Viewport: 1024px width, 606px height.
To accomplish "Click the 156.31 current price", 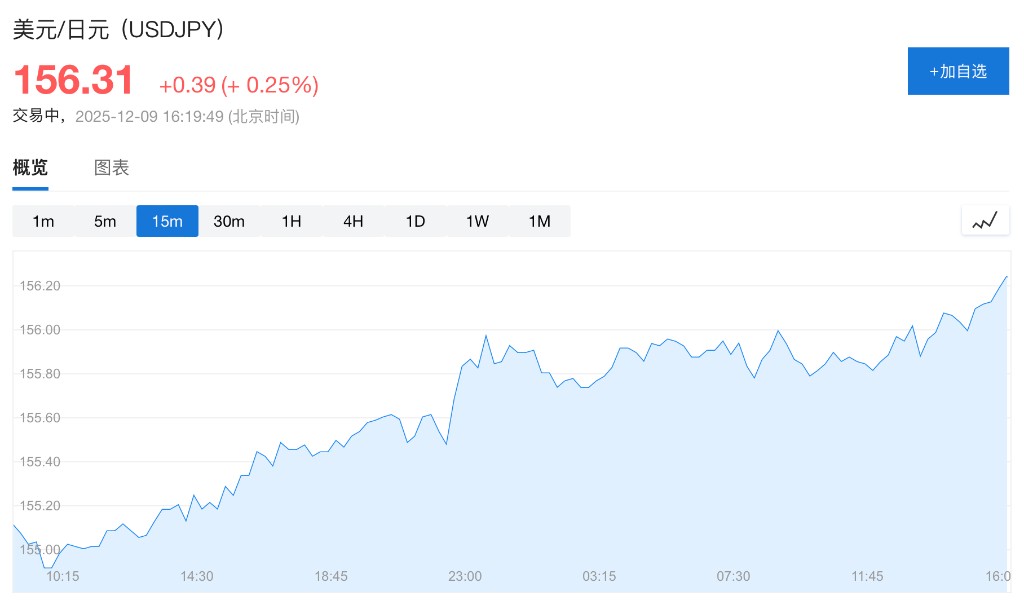I will [x=73, y=80].
